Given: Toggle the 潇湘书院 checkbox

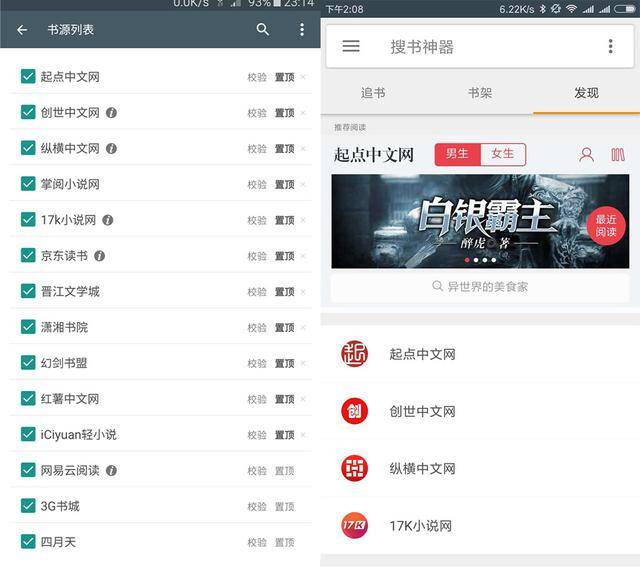Looking at the screenshot, I should (28, 327).
